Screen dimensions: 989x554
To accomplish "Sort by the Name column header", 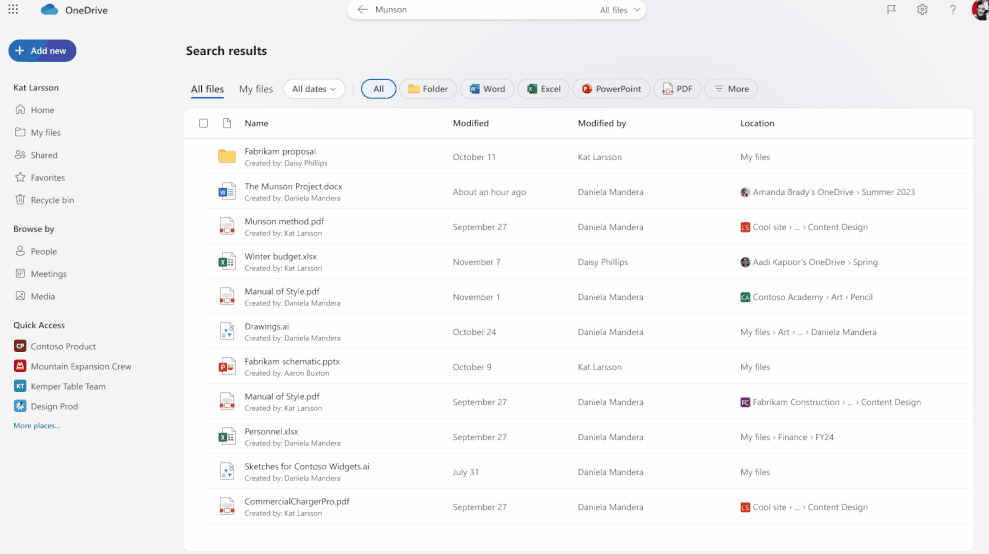I will [x=256, y=123].
